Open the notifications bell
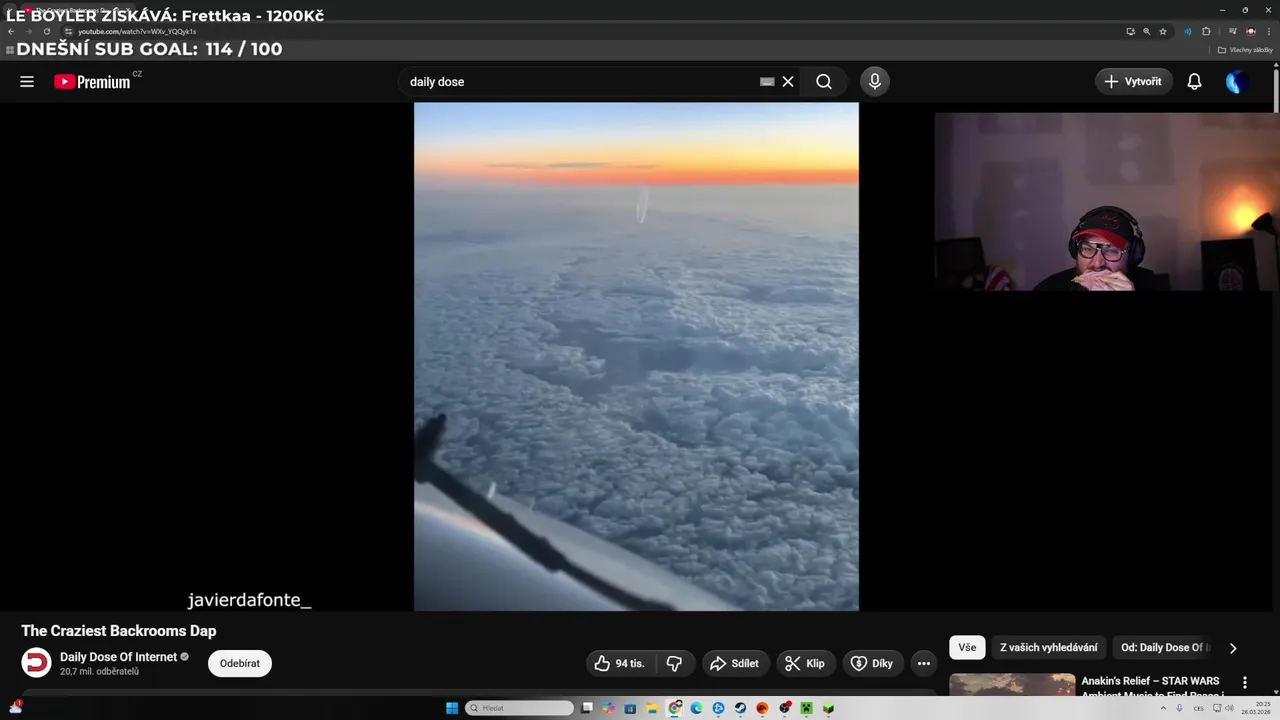This screenshot has height=720, width=1280. click(x=1194, y=82)
